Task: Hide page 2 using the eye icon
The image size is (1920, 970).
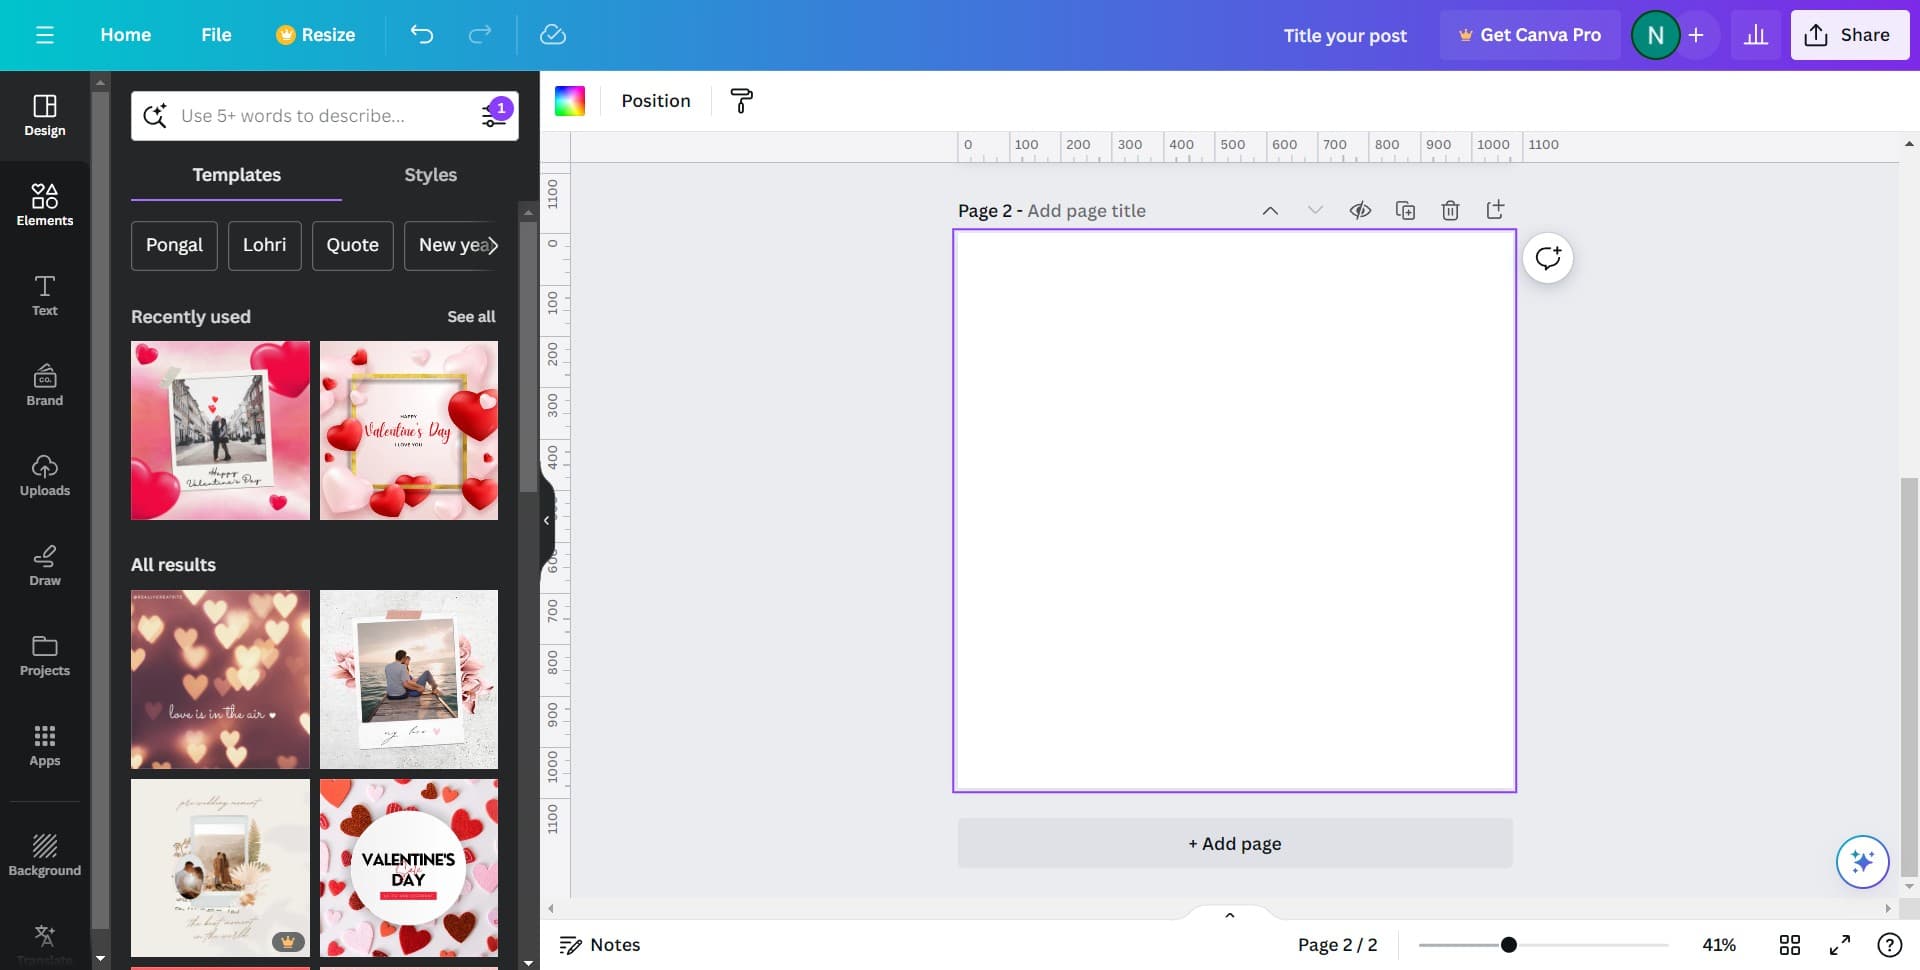Action: tap(1360, 210)
